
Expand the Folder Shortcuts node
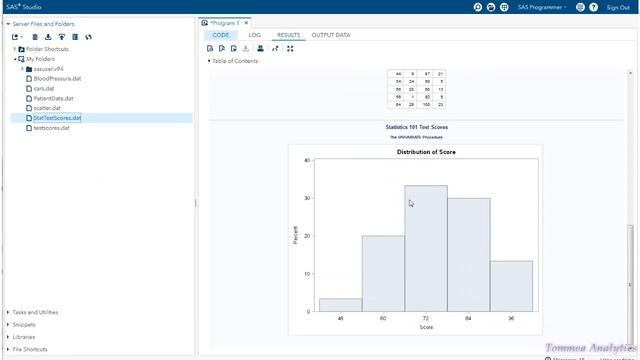coord(15,49)
